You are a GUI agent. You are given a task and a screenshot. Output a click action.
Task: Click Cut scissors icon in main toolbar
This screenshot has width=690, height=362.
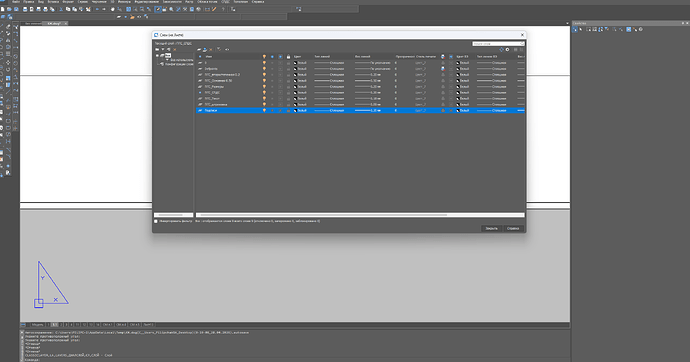(x=61, y=9)
